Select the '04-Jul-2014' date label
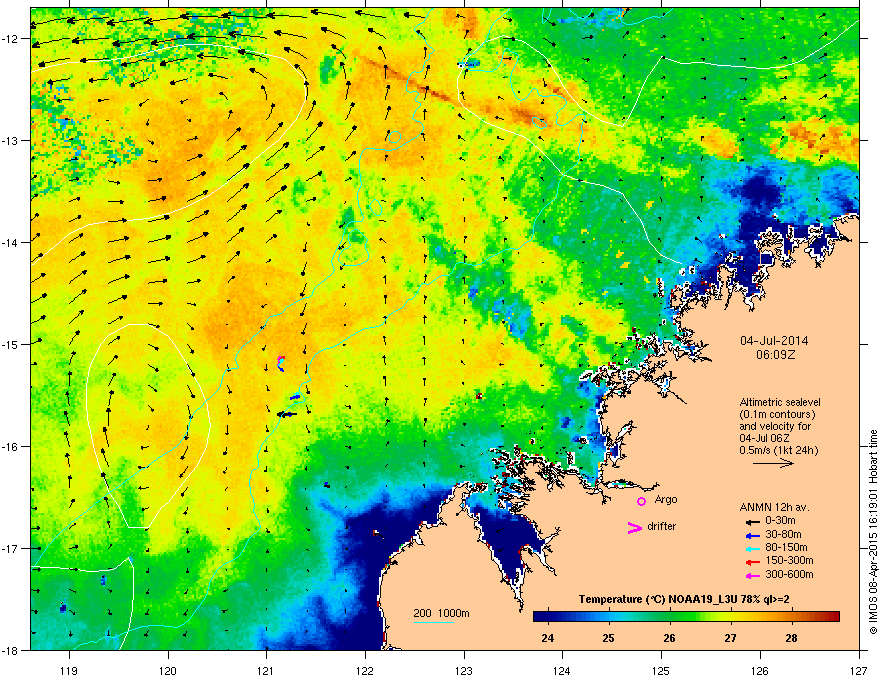The image size is (880, 680). tap(774, 341)
